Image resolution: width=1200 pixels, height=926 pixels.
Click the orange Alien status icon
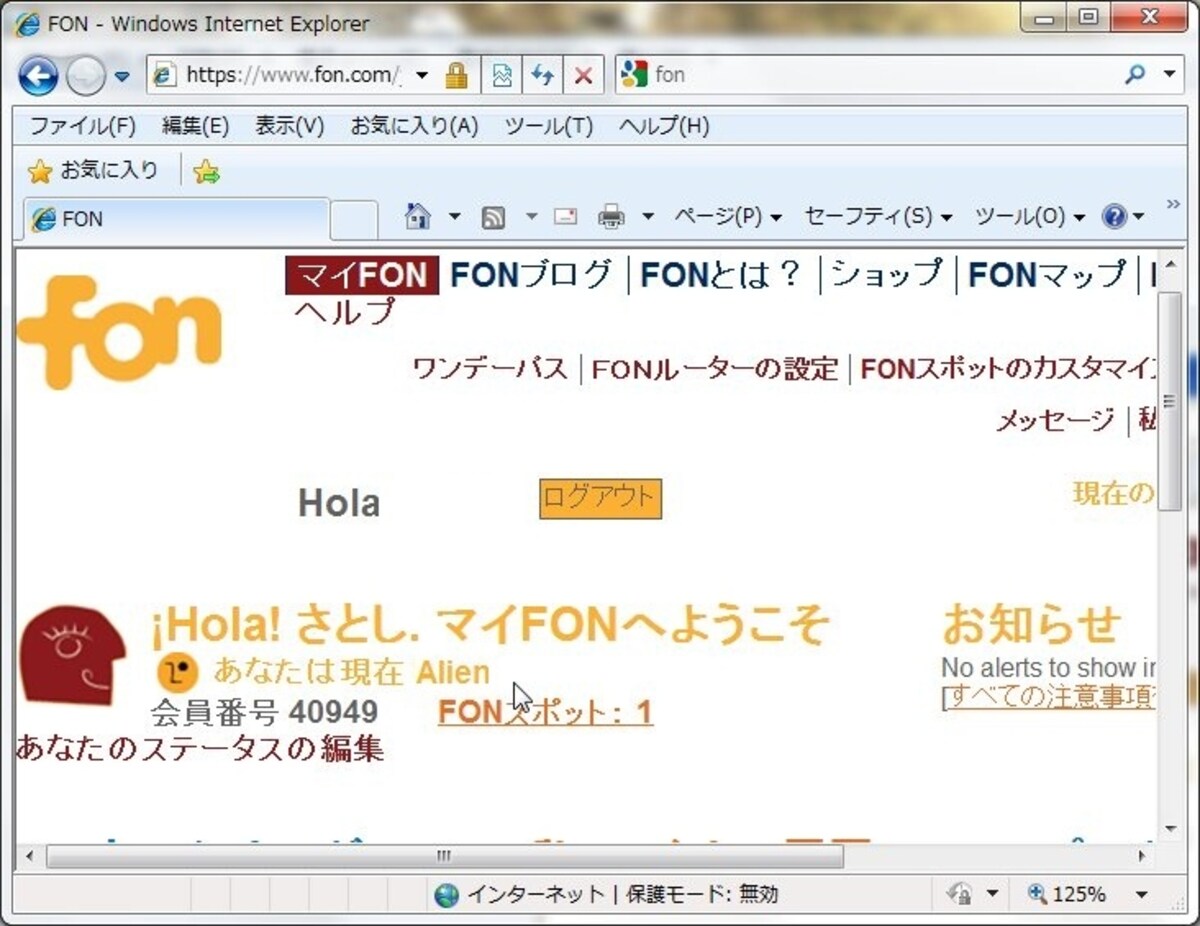(178, 672)
